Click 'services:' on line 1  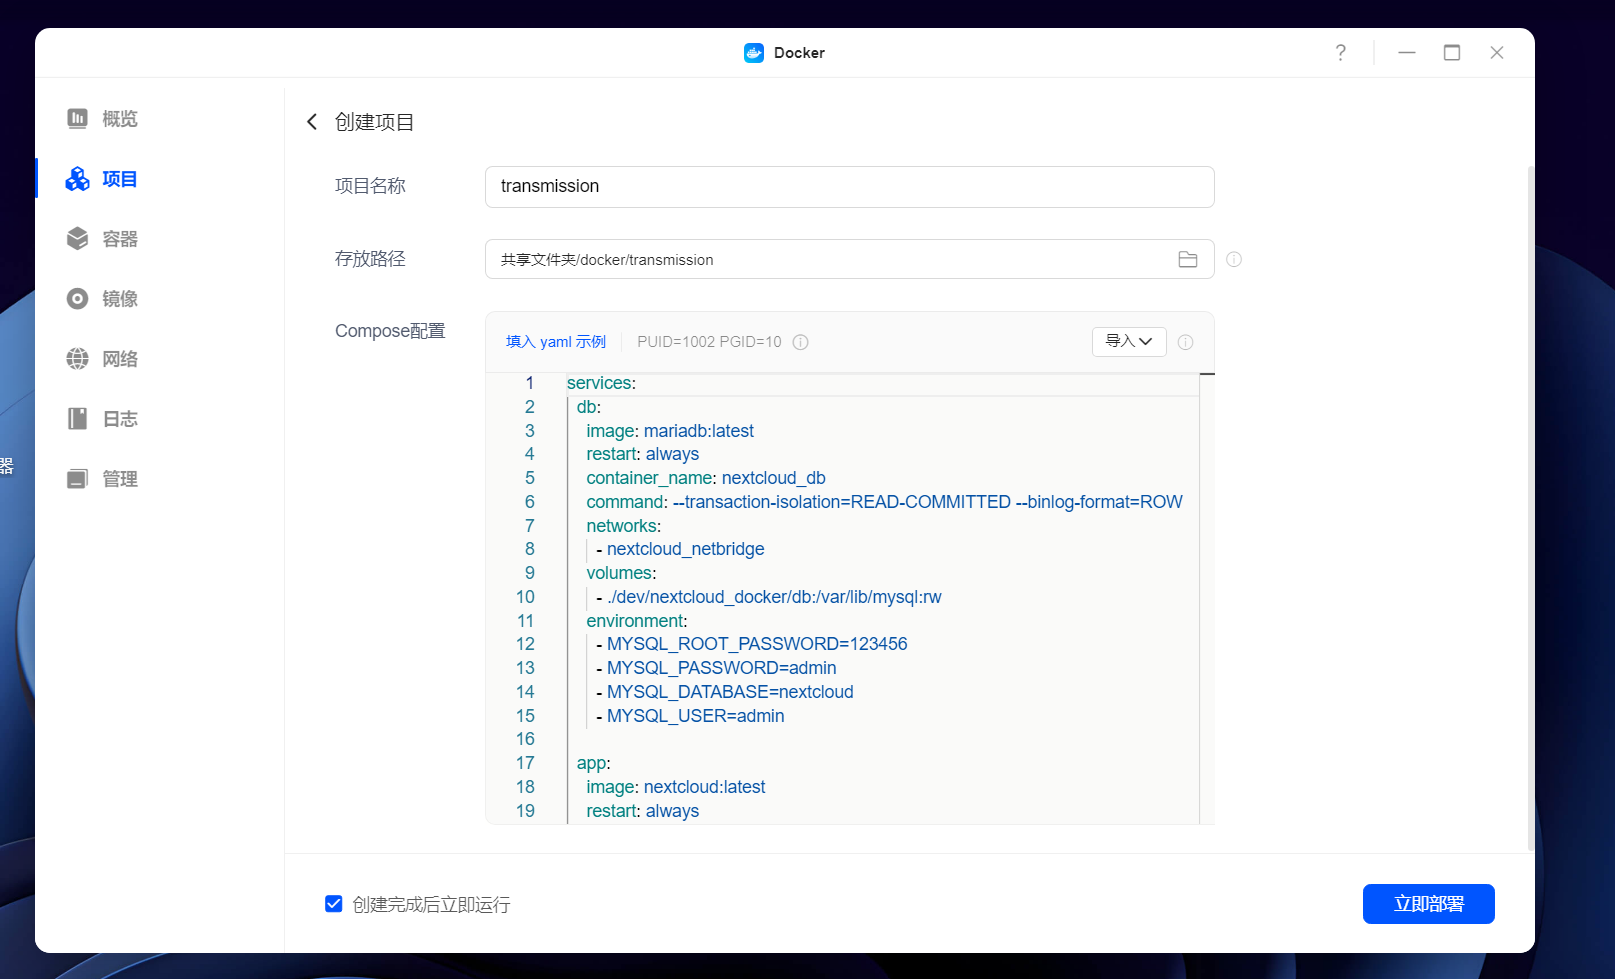pyautogui.click(x=601, y=383)
